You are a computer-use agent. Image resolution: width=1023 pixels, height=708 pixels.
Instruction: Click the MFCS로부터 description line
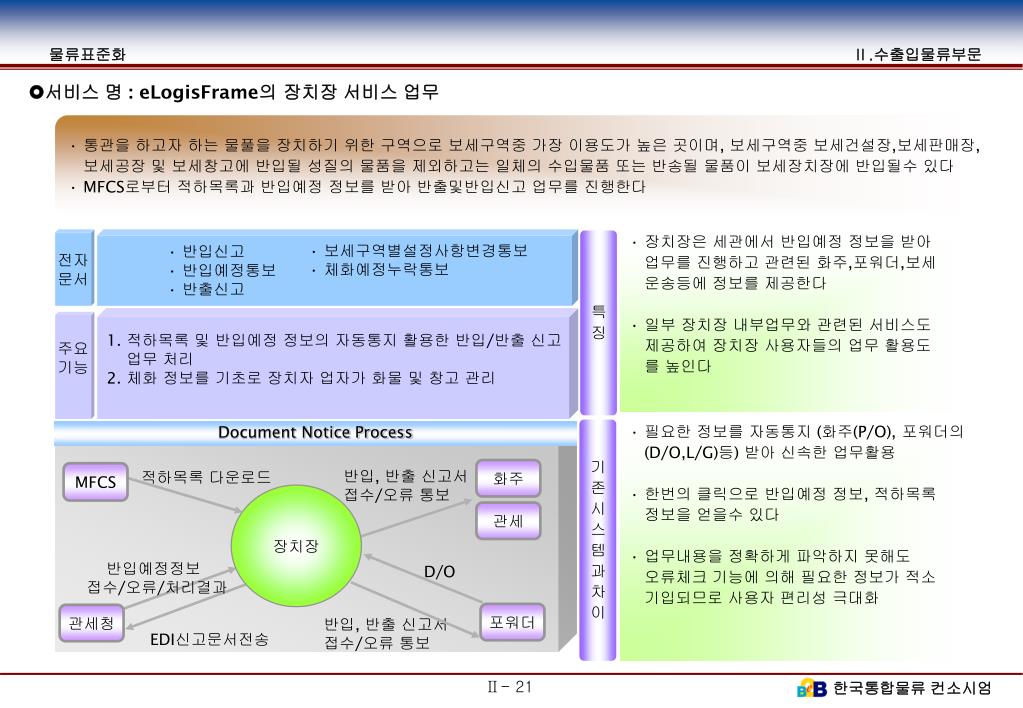(x=364, y=187)
